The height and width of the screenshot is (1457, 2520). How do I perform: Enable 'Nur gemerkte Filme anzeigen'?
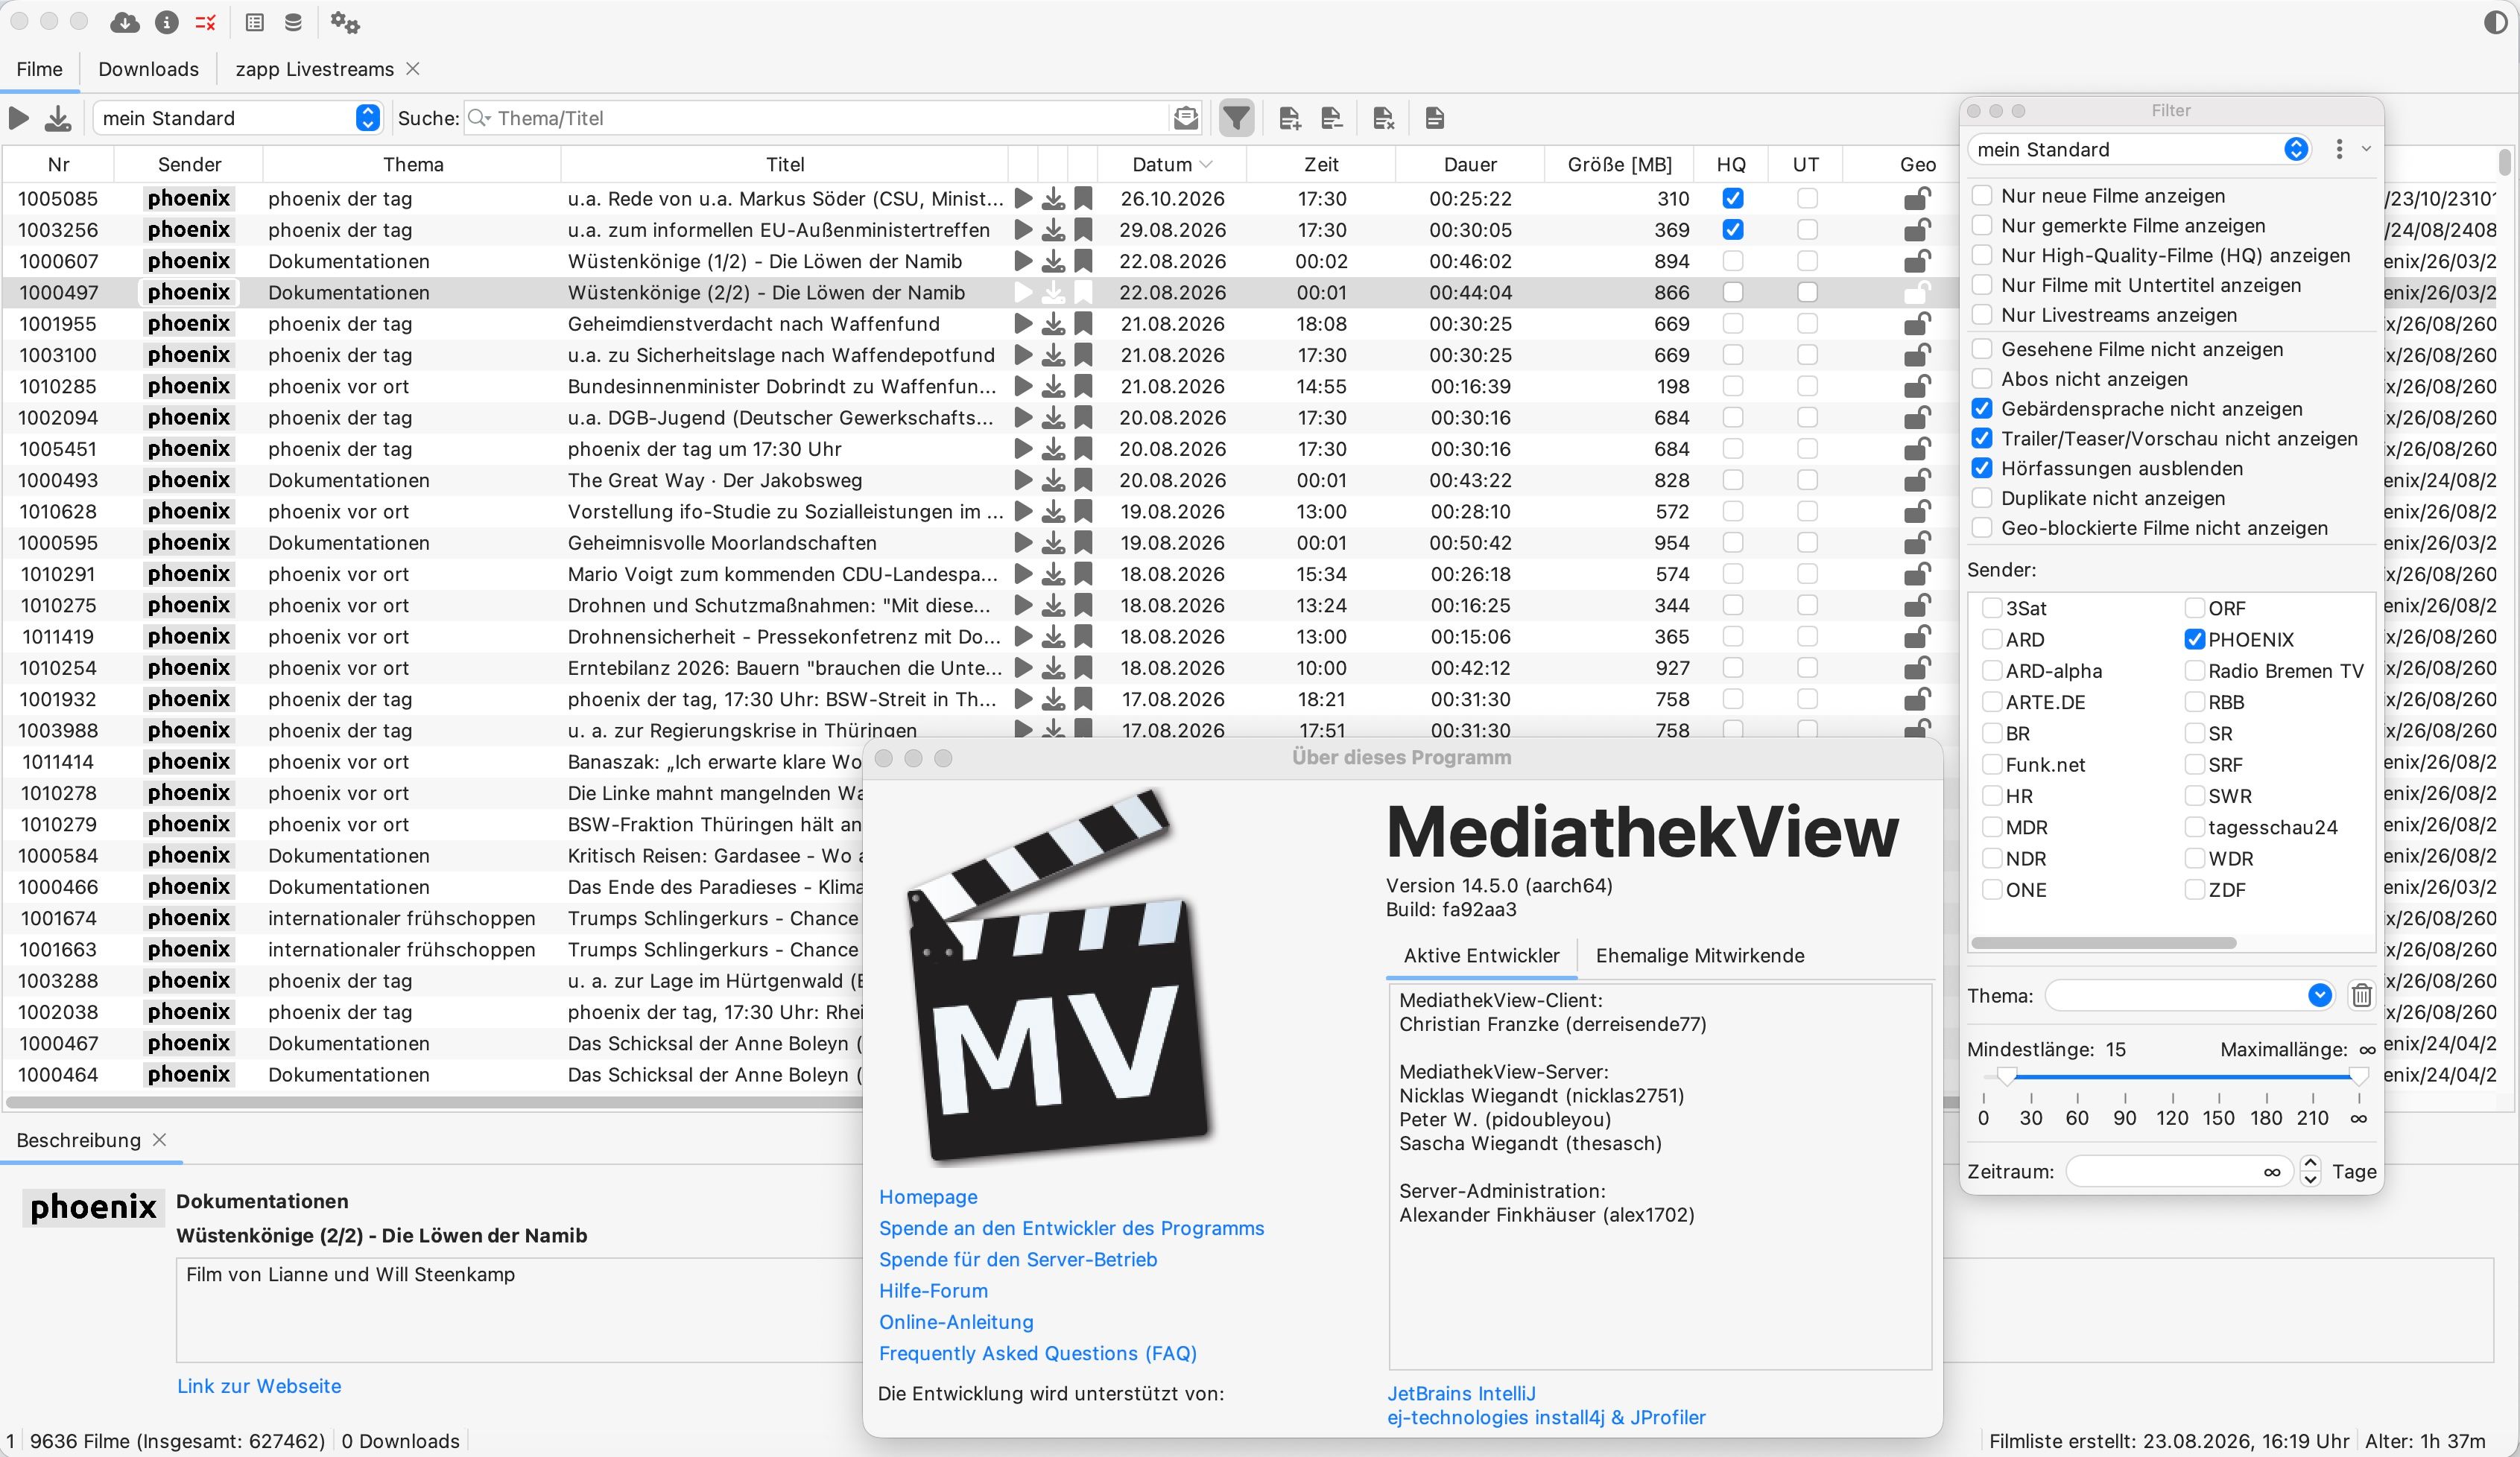click(1982, 226)
